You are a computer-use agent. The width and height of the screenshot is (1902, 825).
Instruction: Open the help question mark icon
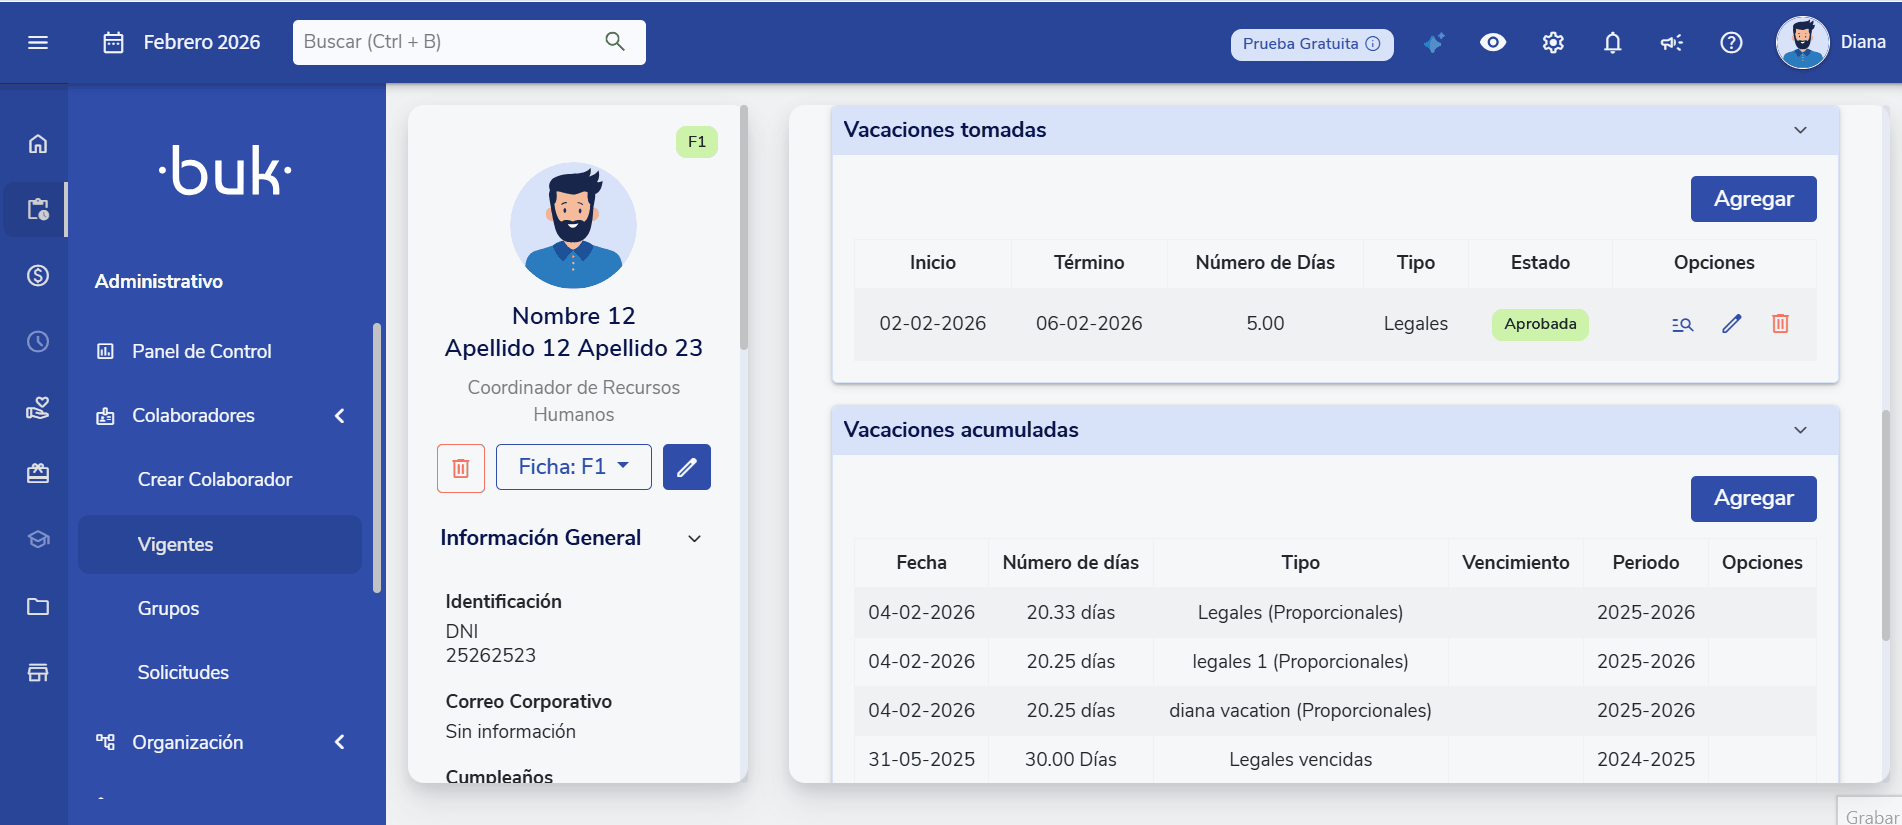point(1731,42)
